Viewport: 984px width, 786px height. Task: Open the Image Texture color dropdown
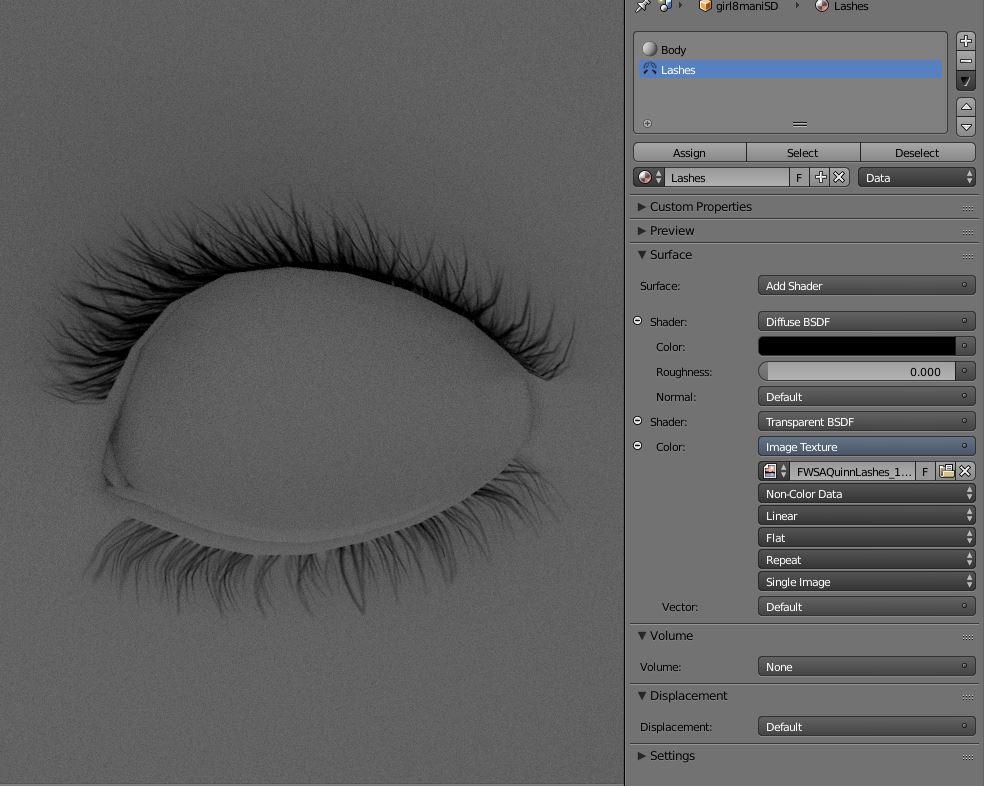click(867, 447)
